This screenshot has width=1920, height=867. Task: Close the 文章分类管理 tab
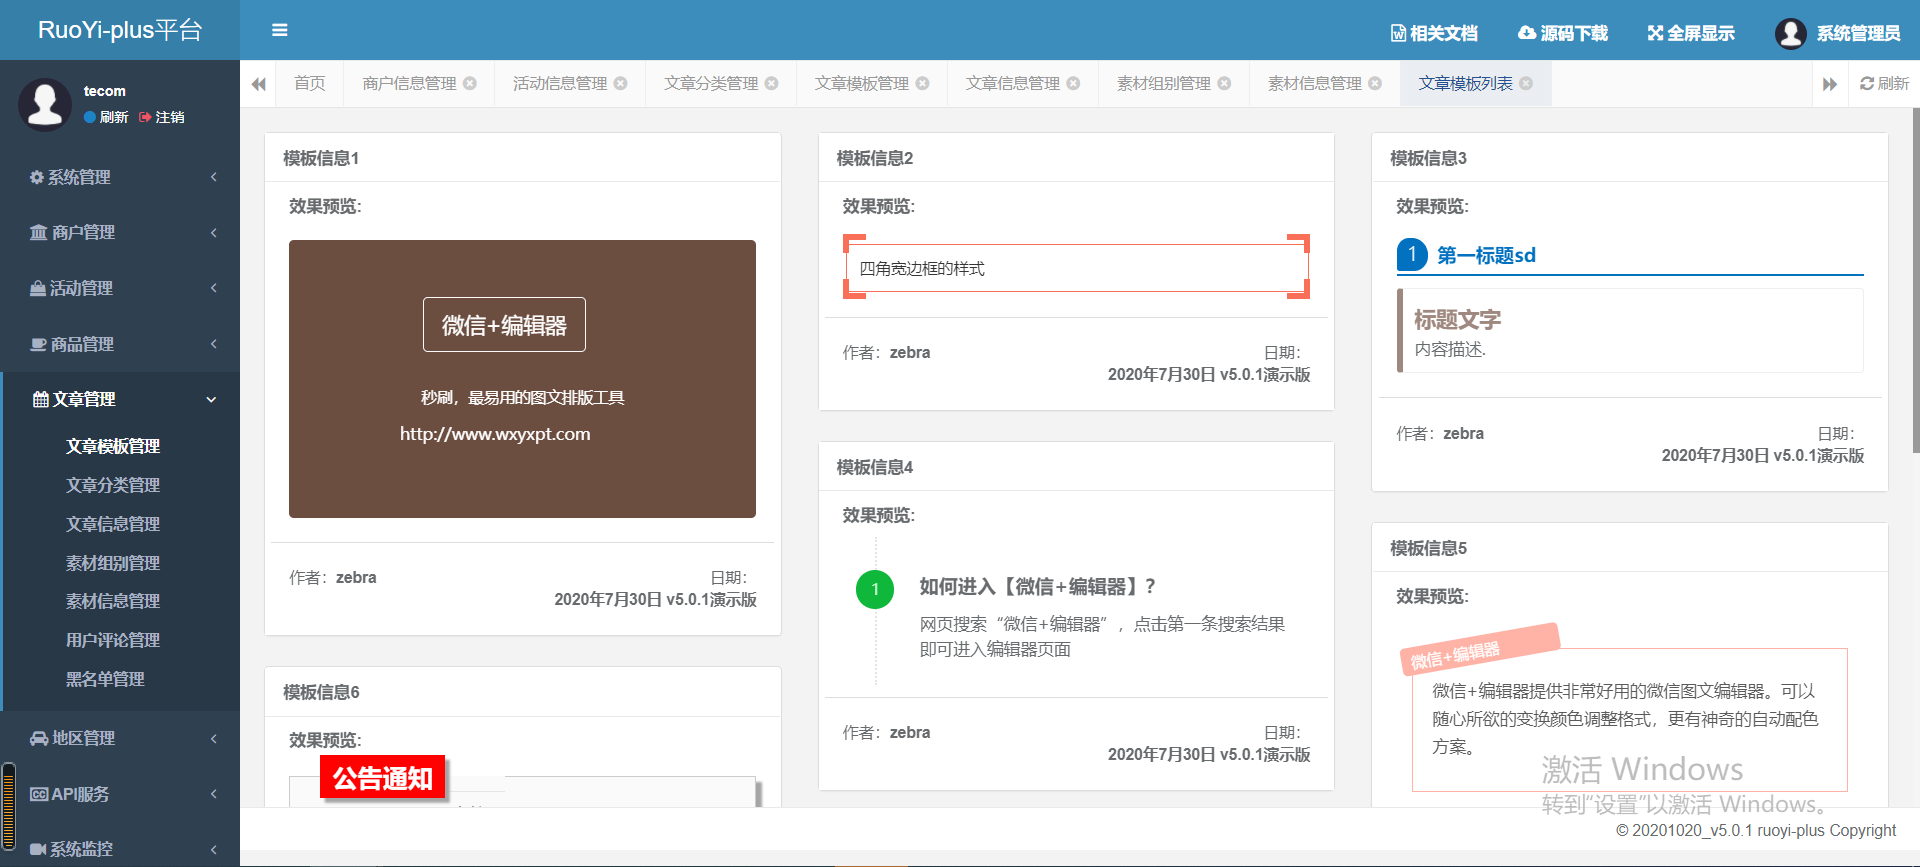[772, 83]
